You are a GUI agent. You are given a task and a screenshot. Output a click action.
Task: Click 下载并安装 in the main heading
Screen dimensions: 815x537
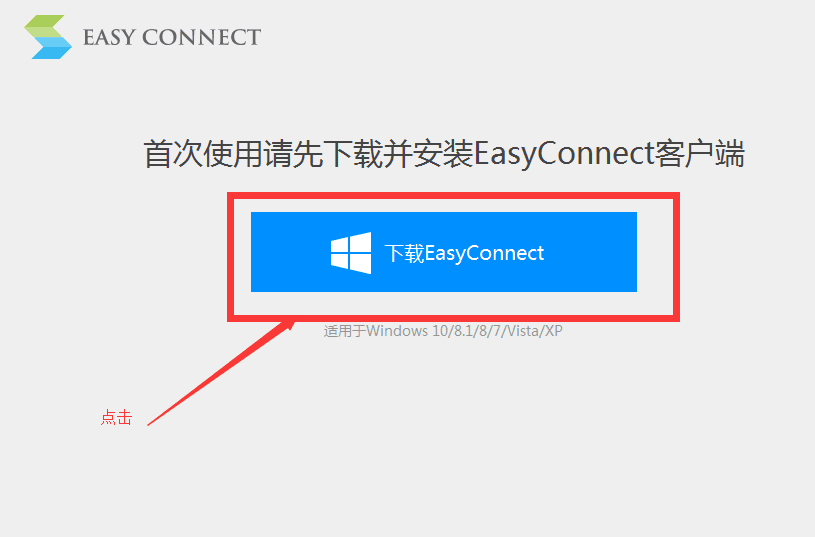[398, 154]
